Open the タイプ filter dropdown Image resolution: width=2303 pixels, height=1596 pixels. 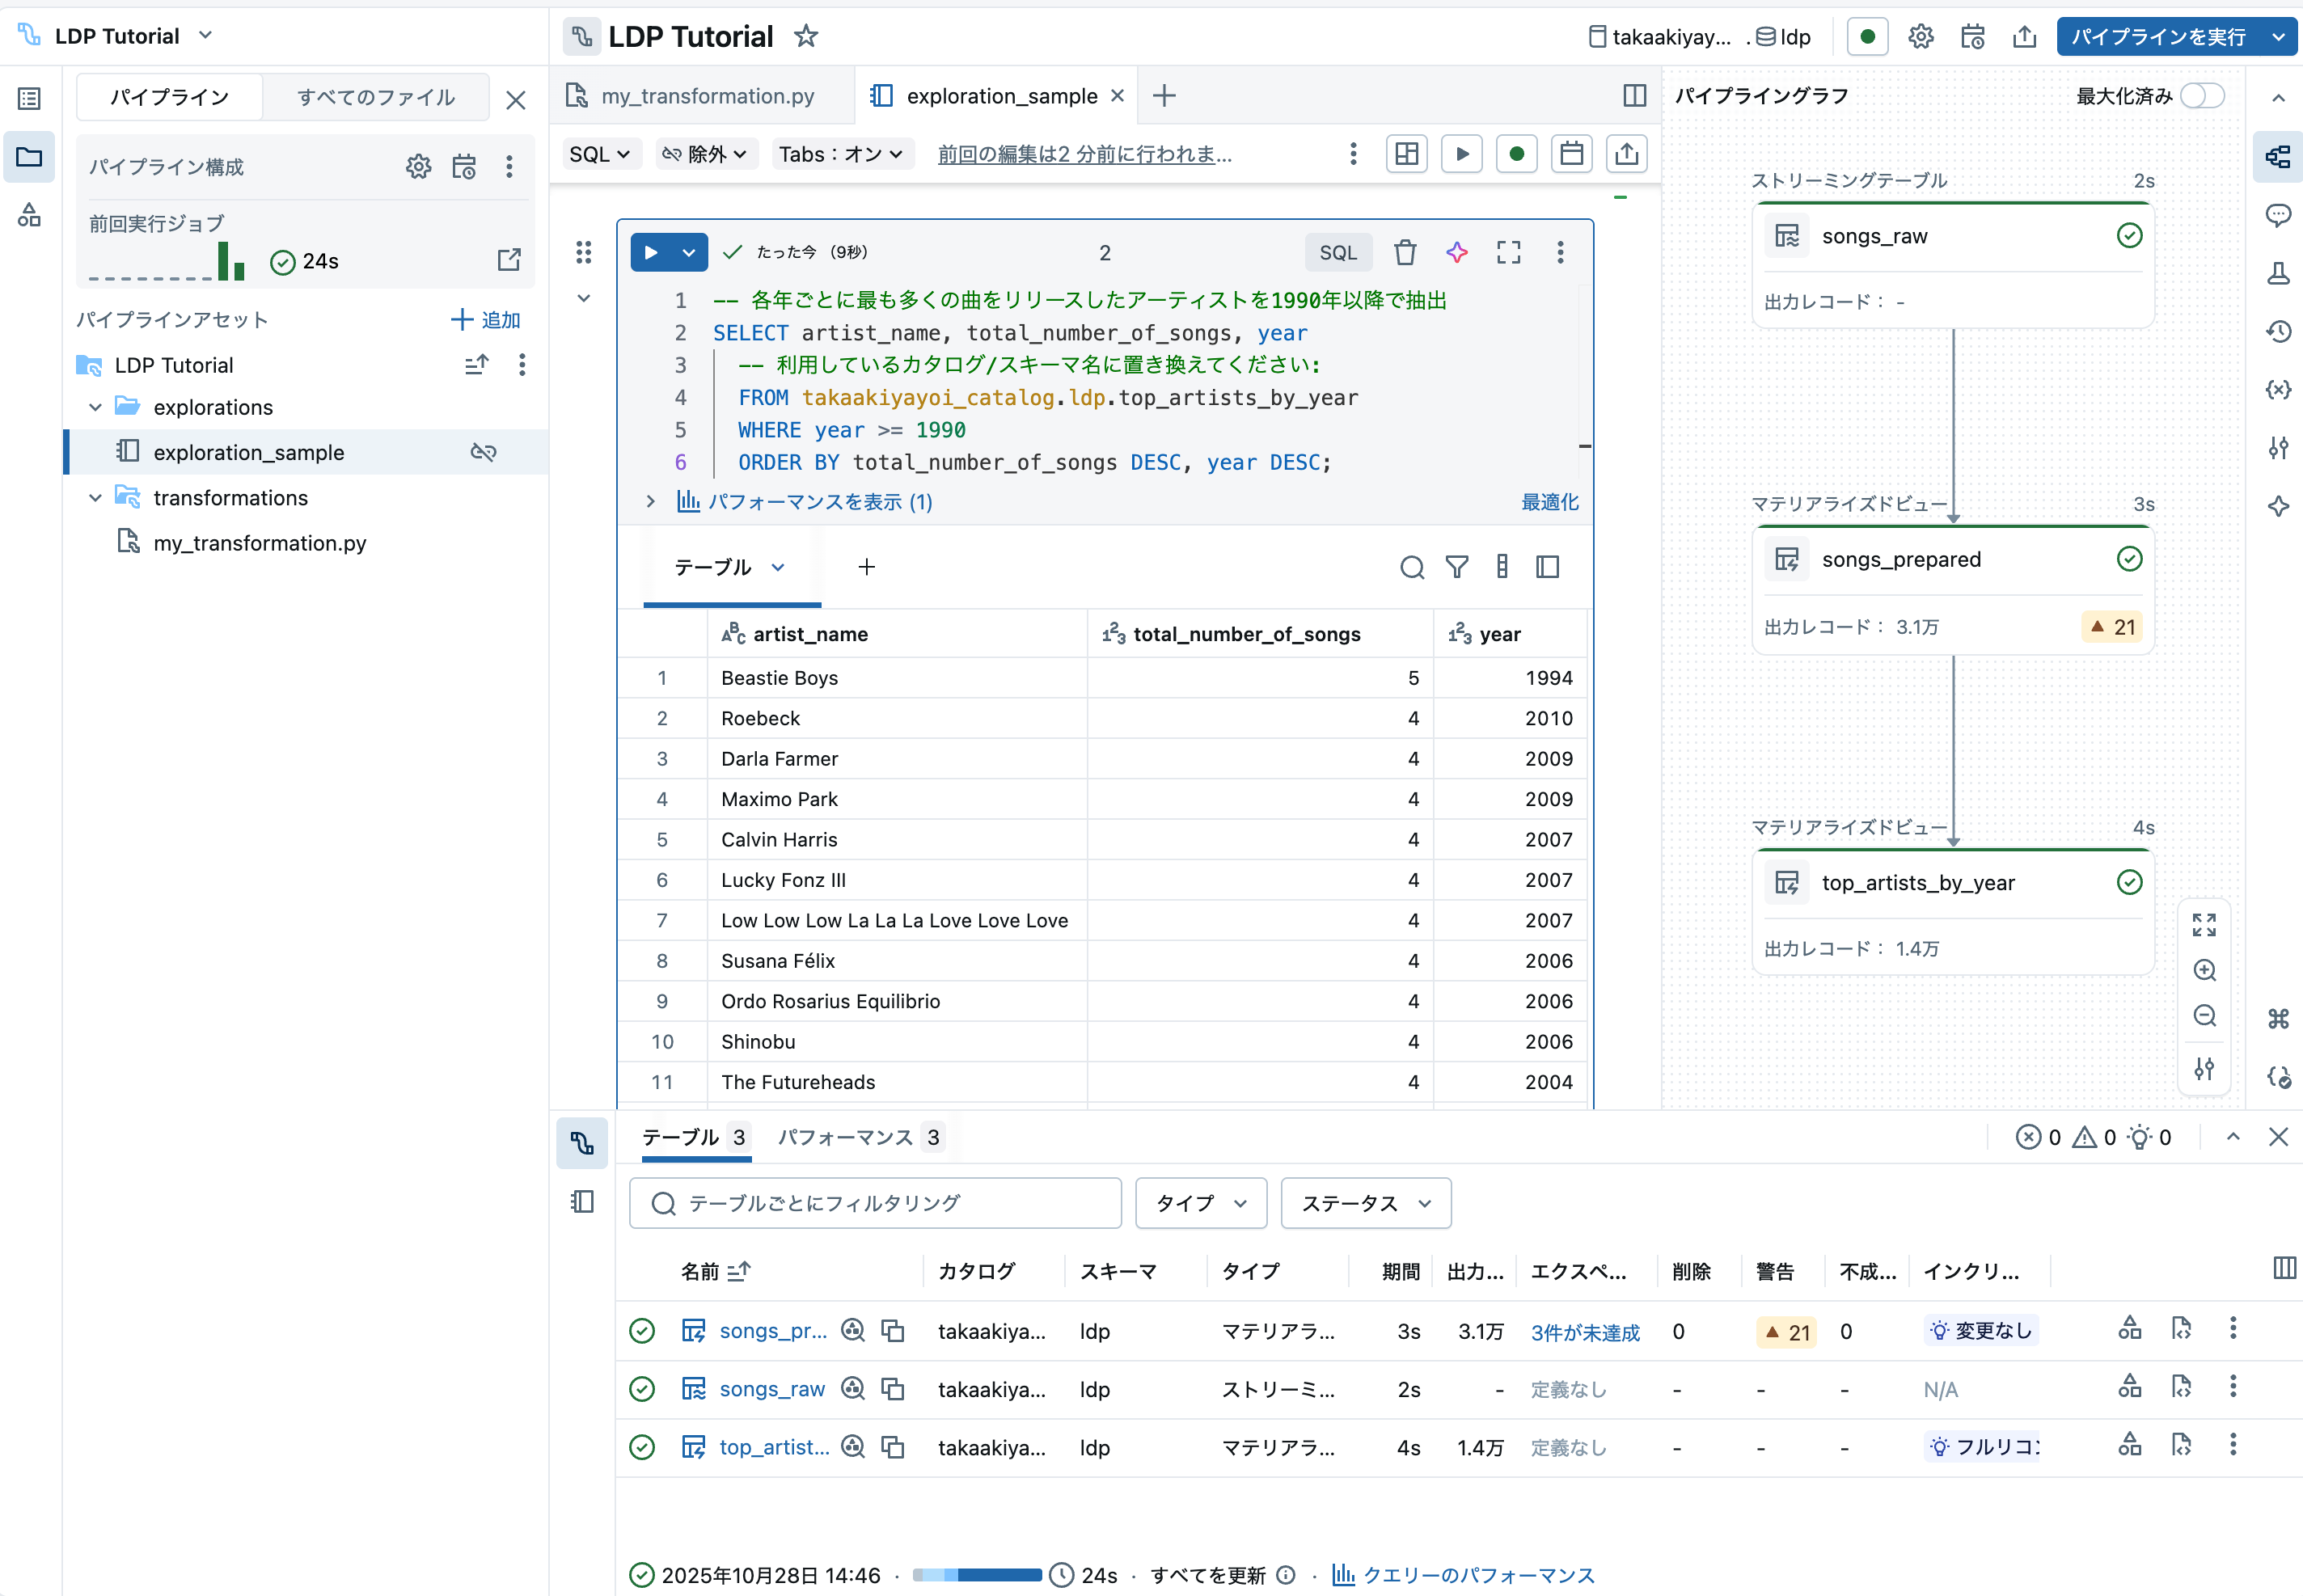(x=1200, y=1203)
